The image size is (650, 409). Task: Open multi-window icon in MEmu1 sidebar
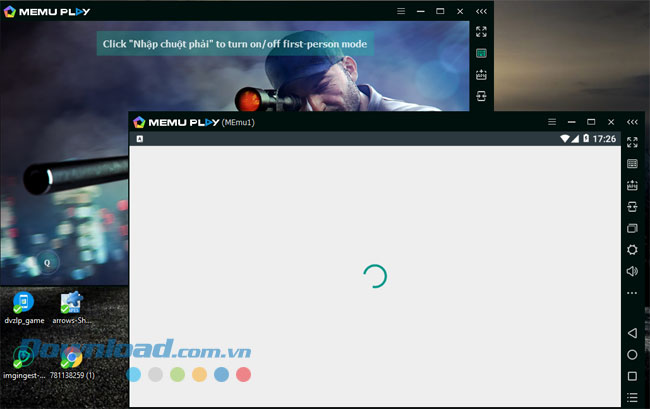point(632,228)
